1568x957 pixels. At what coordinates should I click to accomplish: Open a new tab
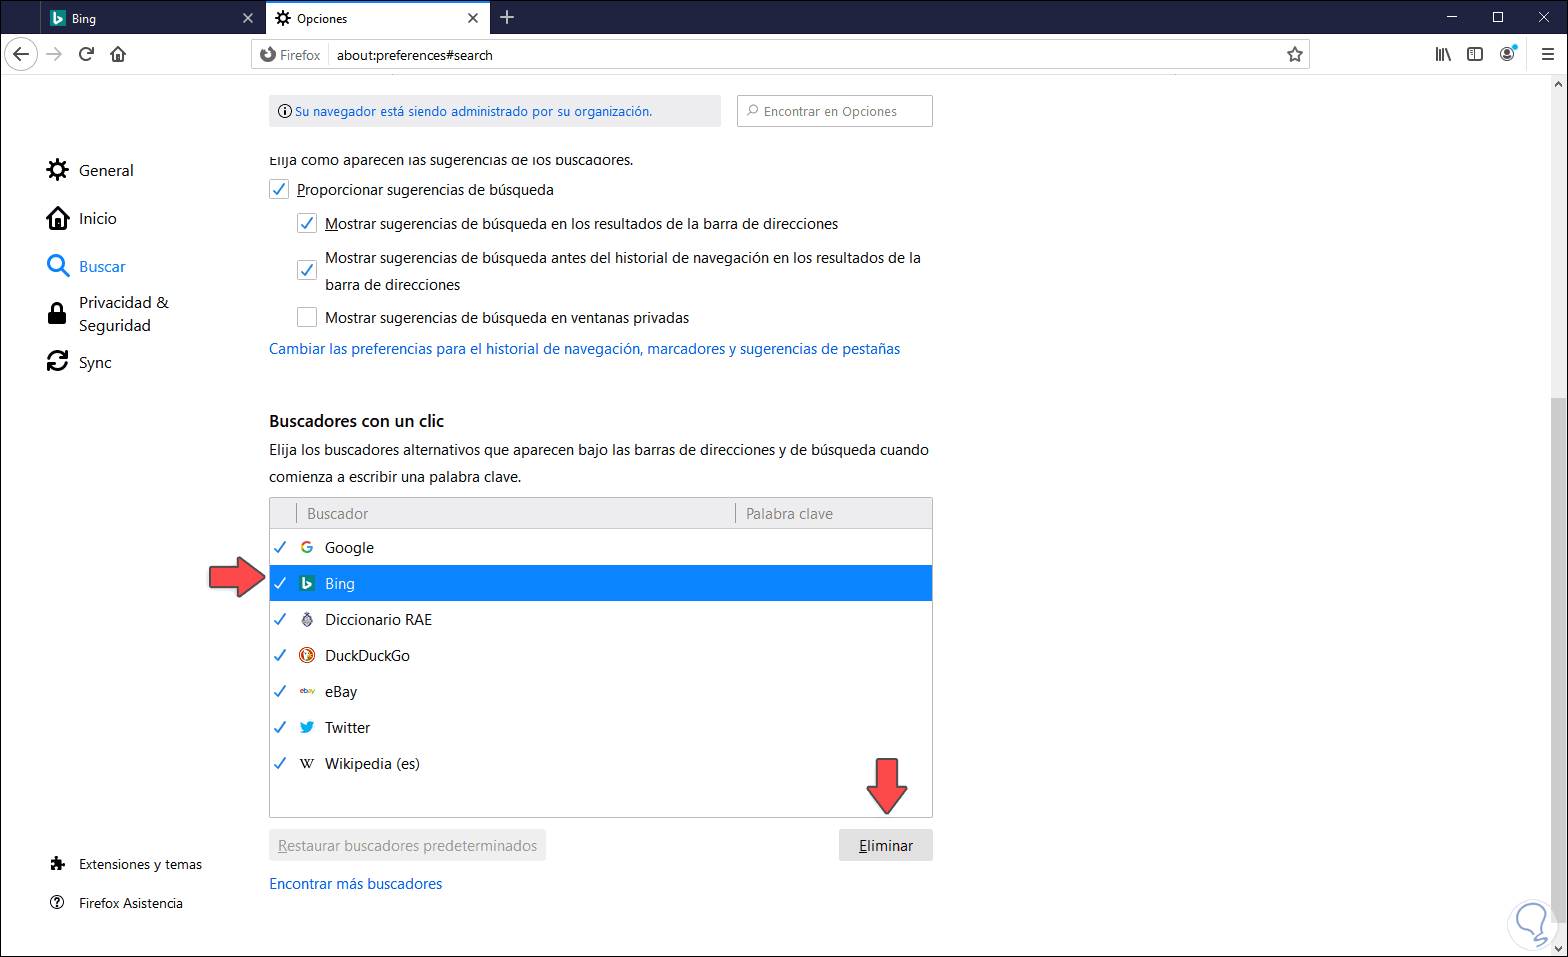pos(507,17)
